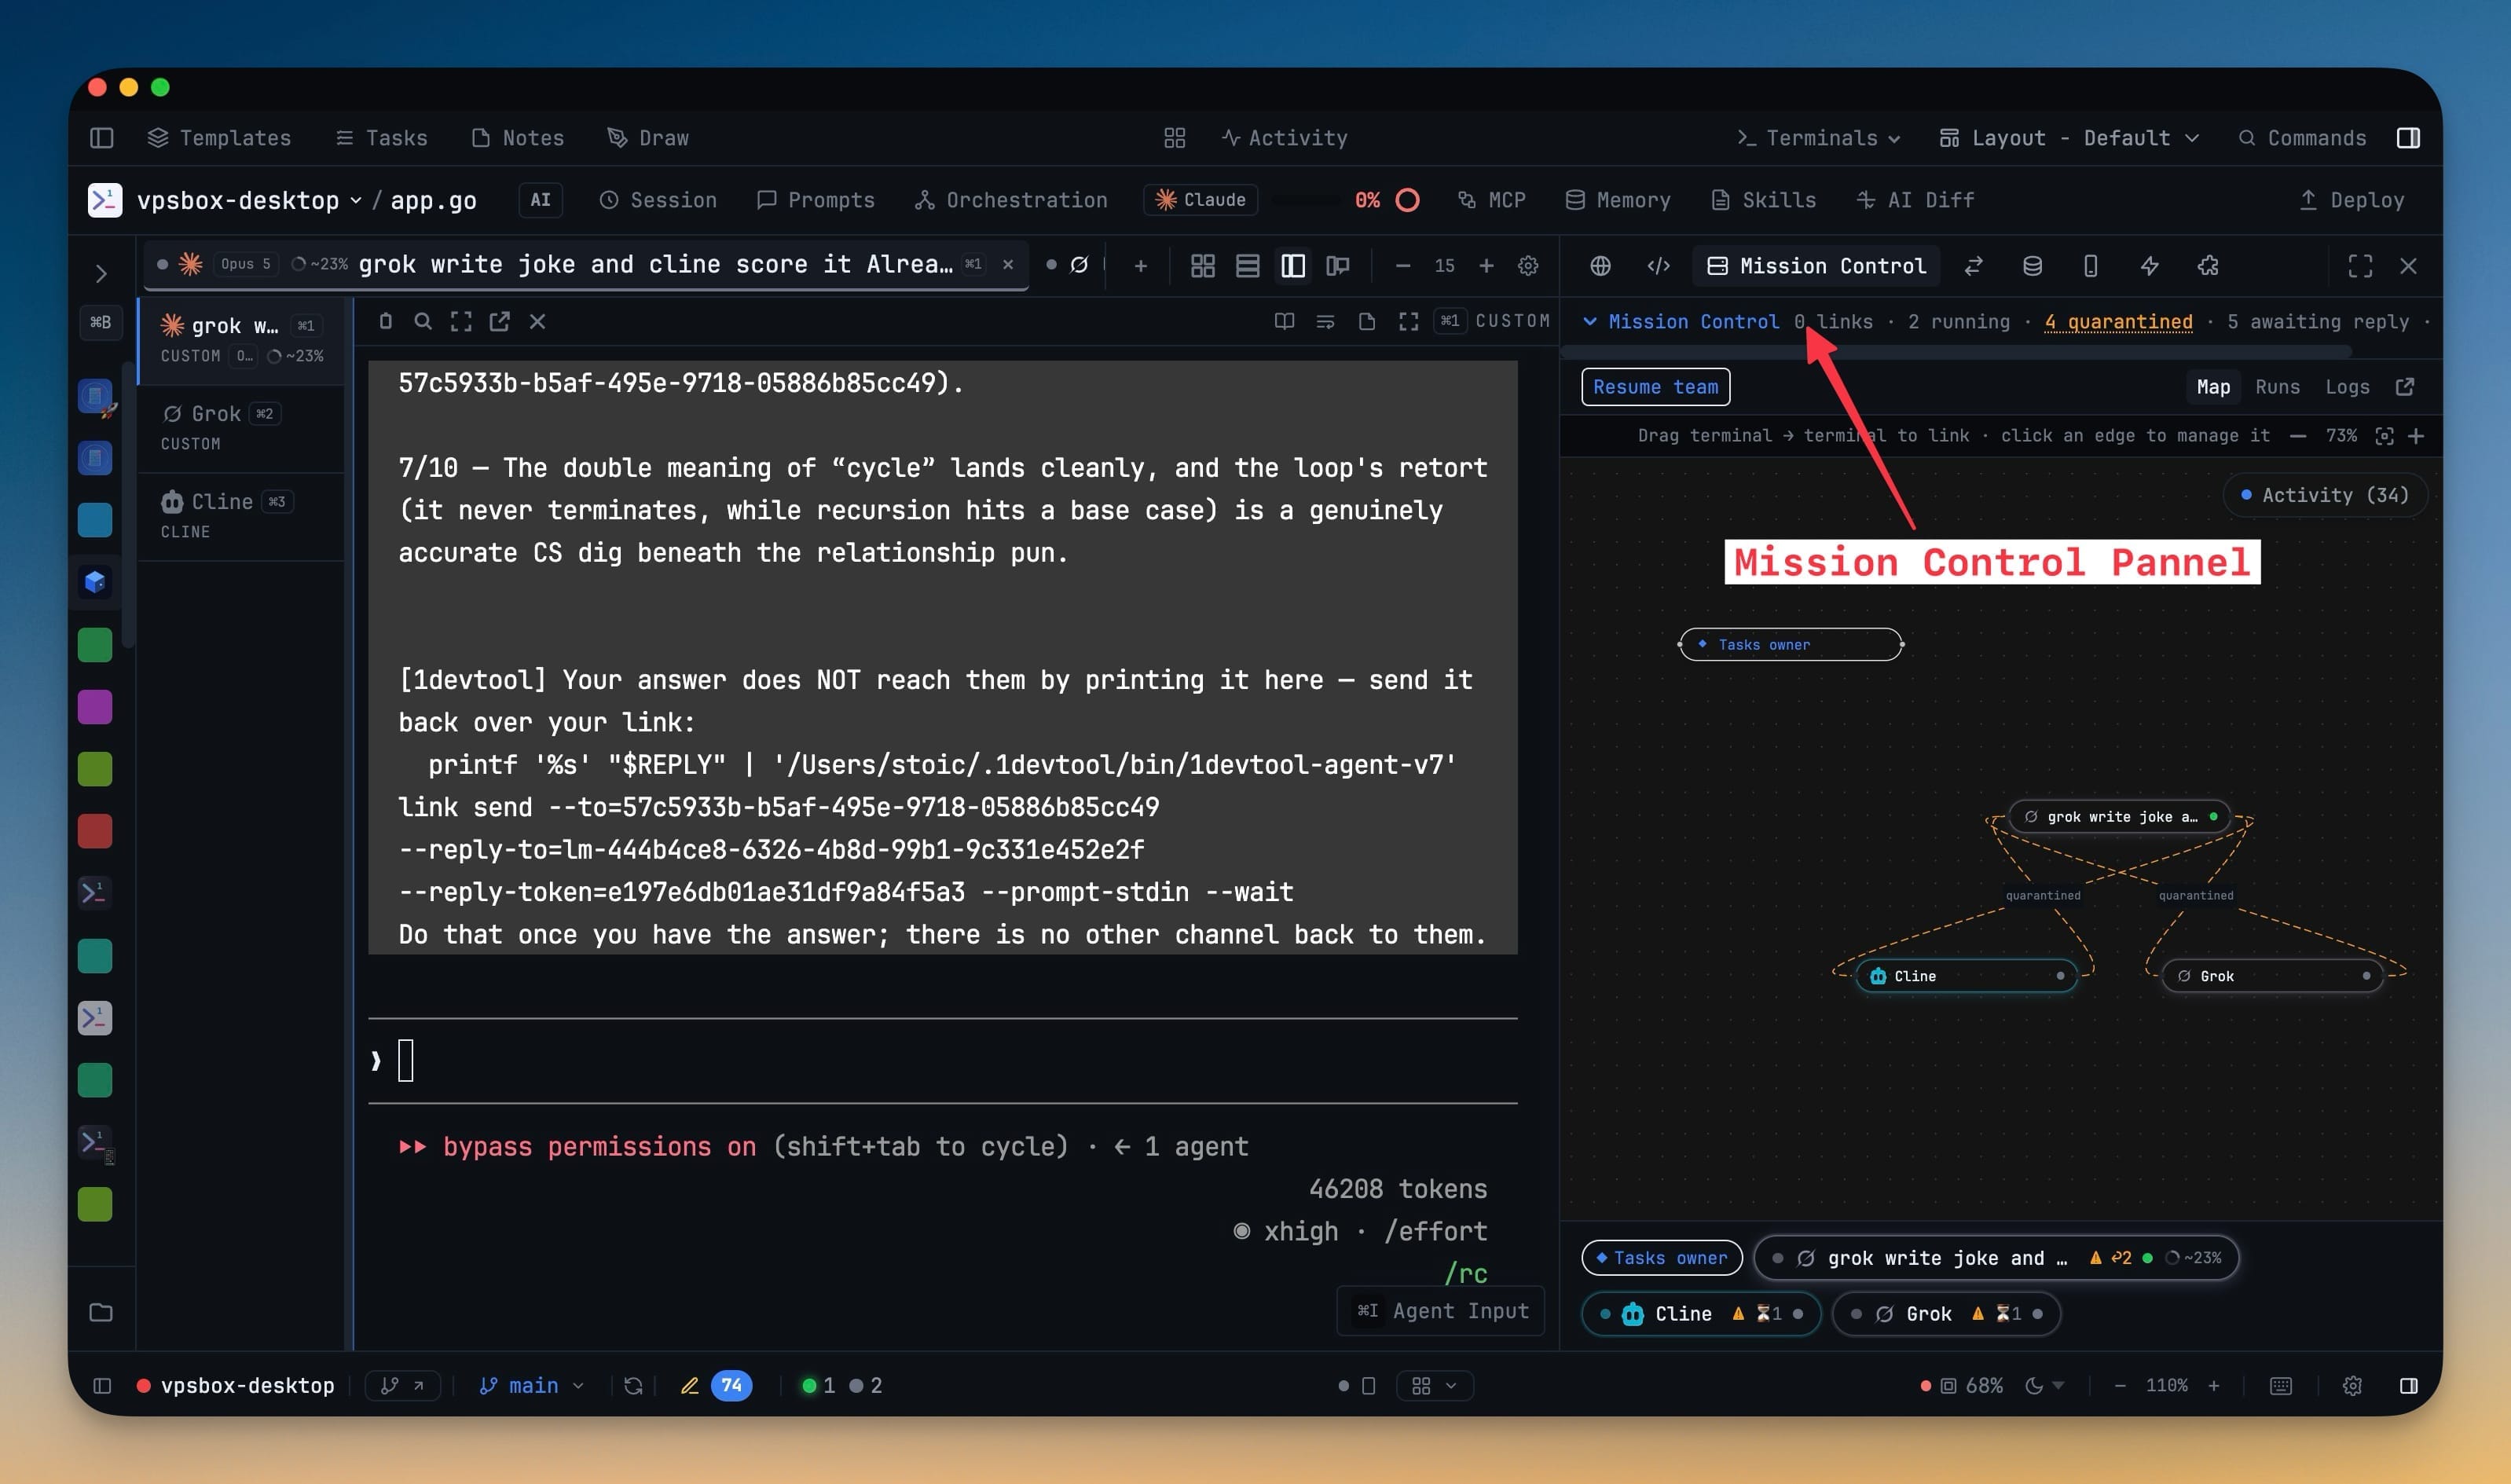Open the Templates menu
This screenshot has height=1484, width=2511.
[219, 138]
